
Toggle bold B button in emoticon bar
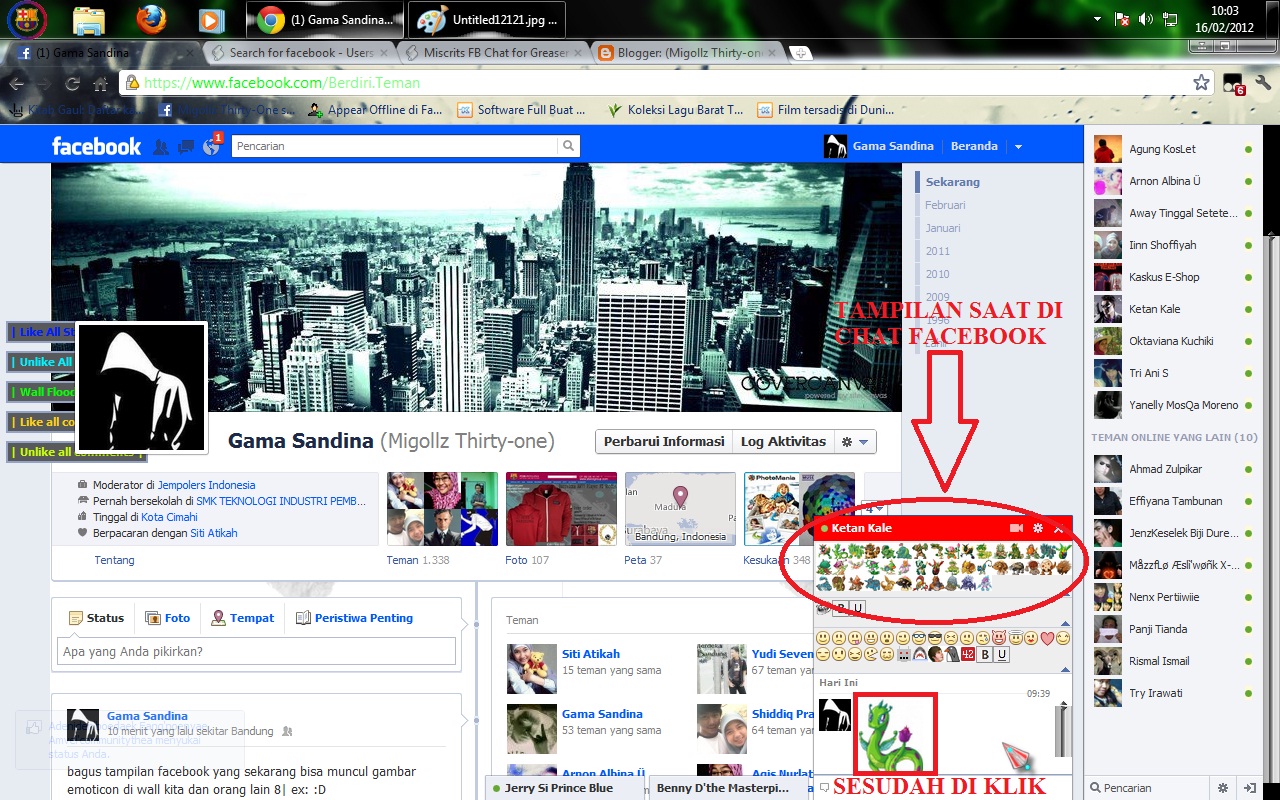tap(985, 654)
